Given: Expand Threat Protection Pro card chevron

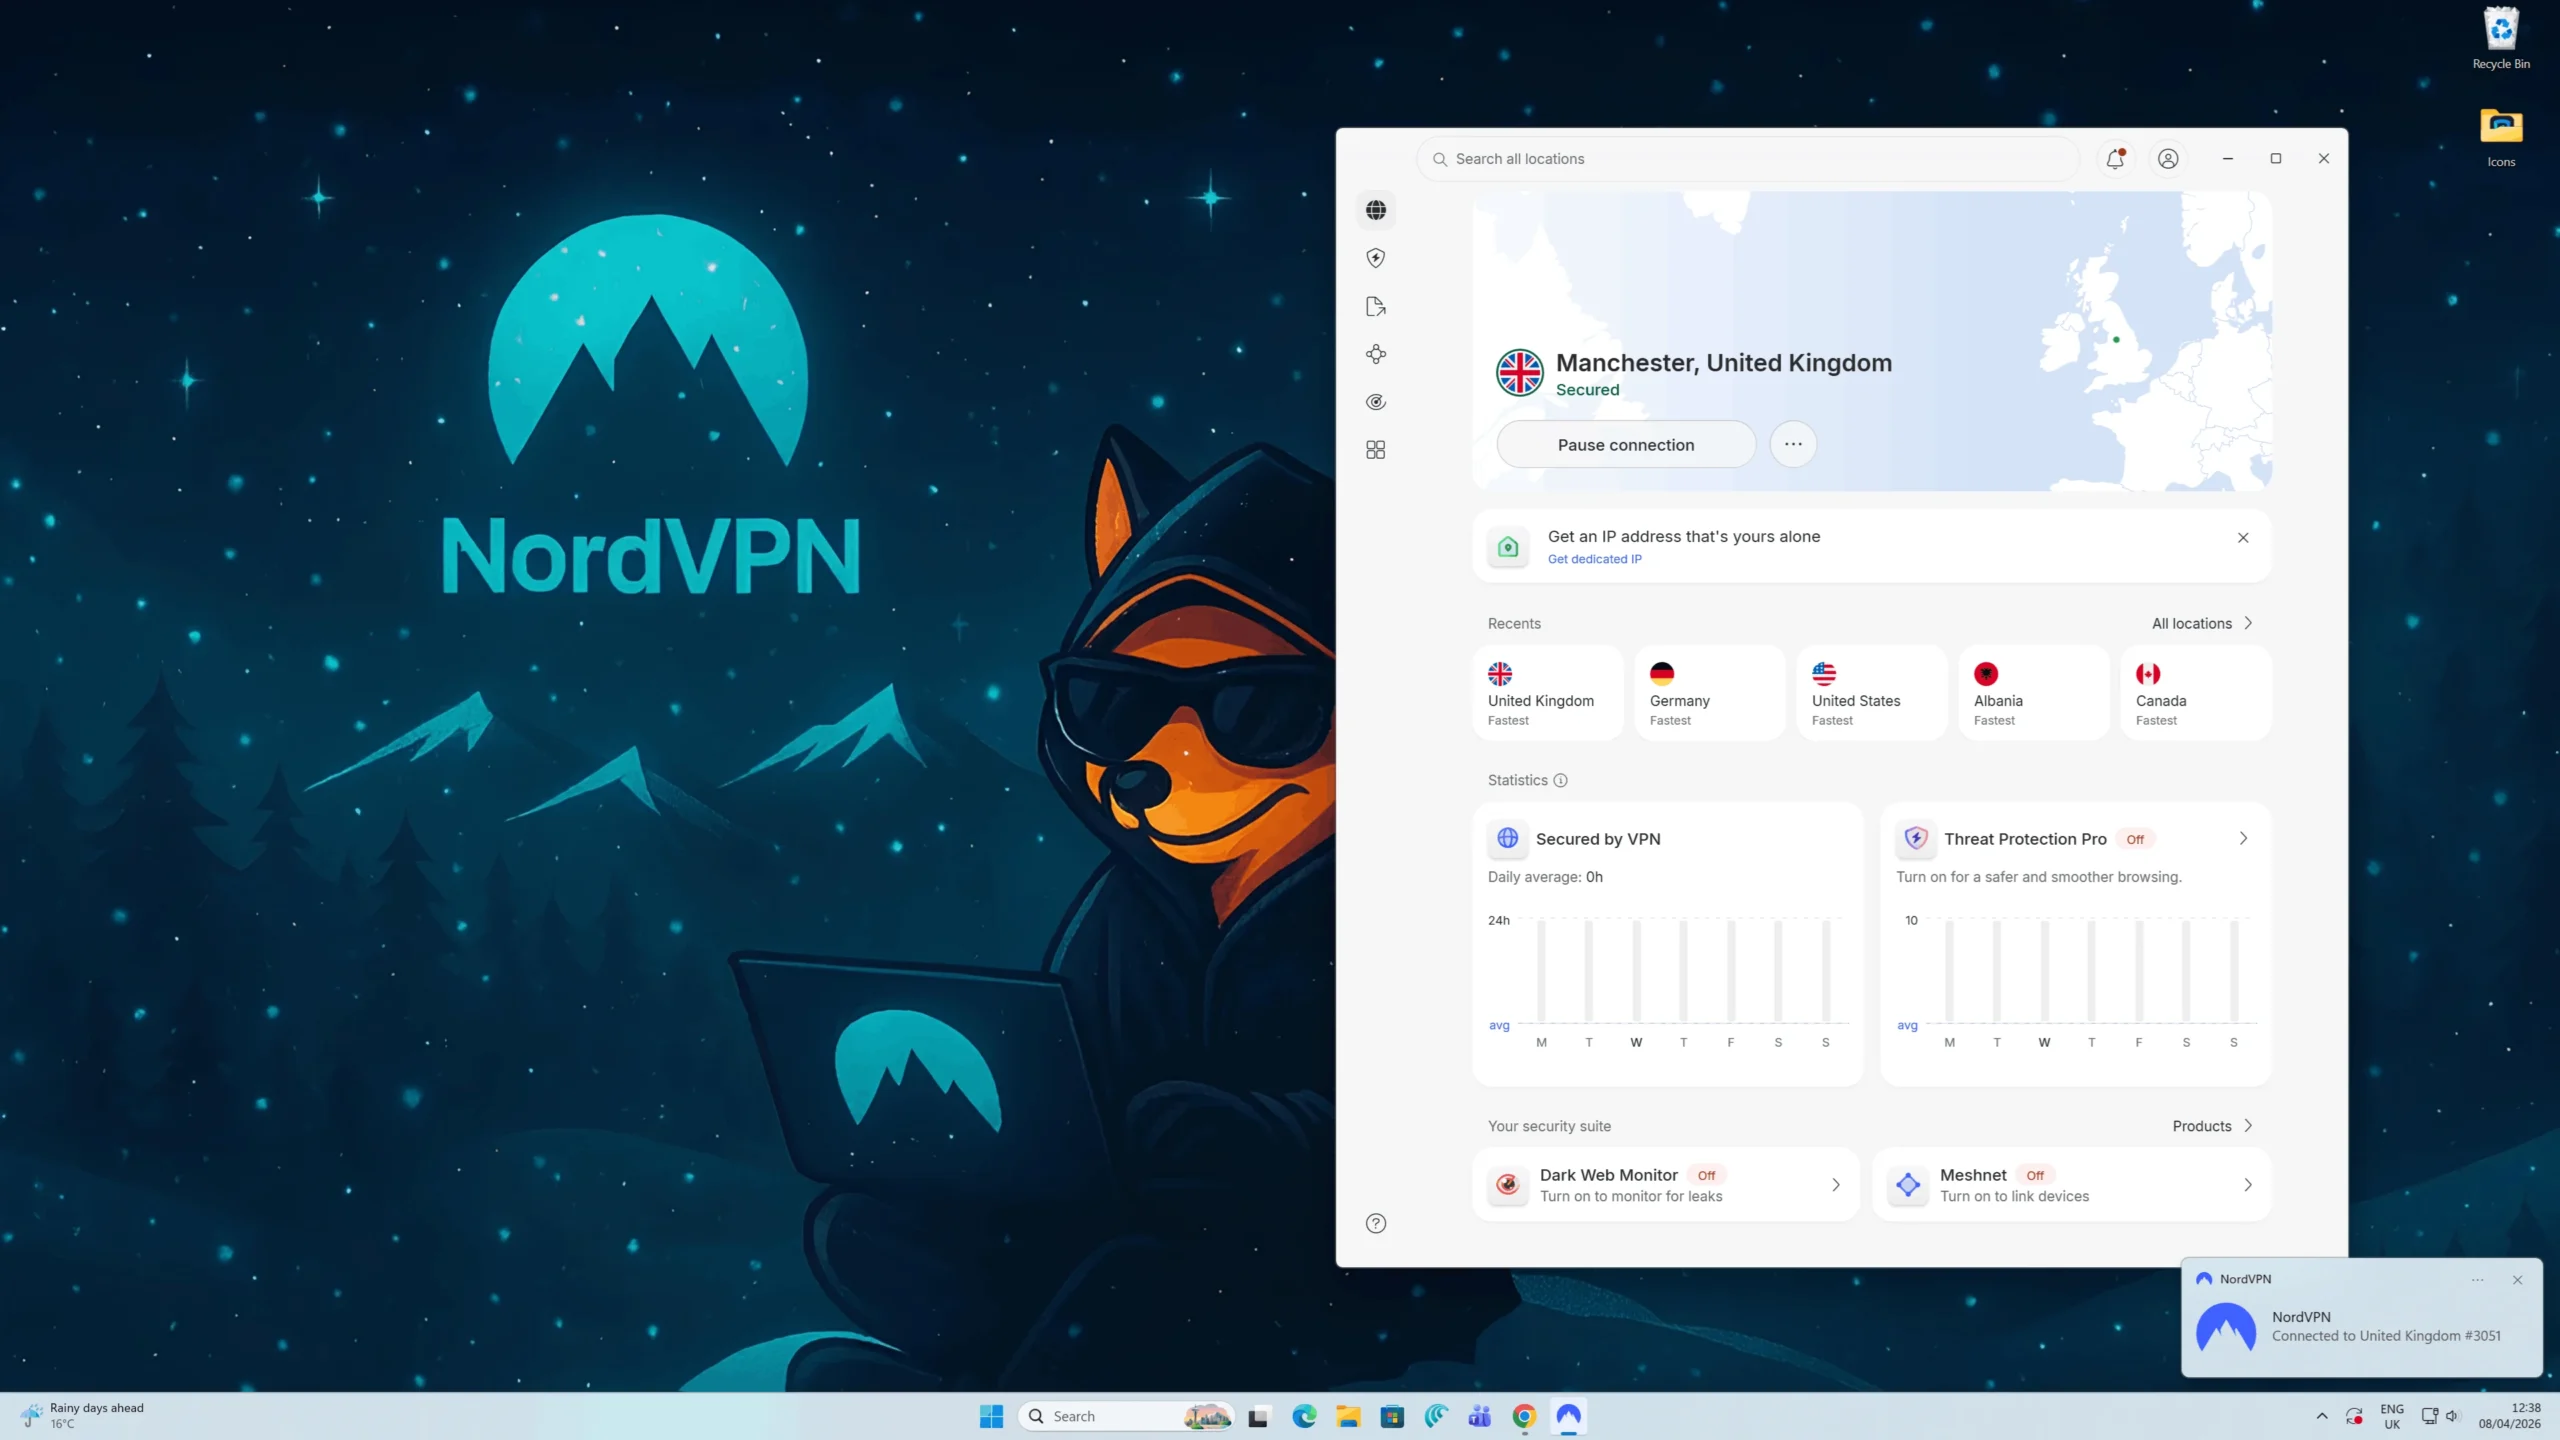Looking at the screenshot, I should pos(2243,838).
